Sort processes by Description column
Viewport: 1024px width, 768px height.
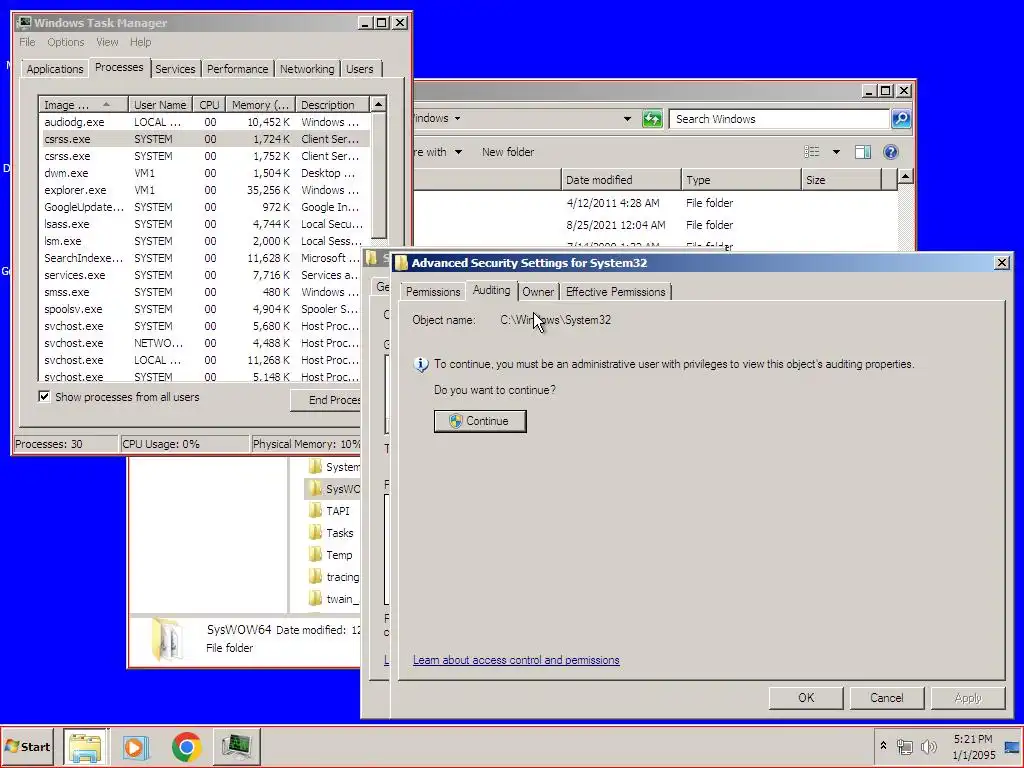332,104
